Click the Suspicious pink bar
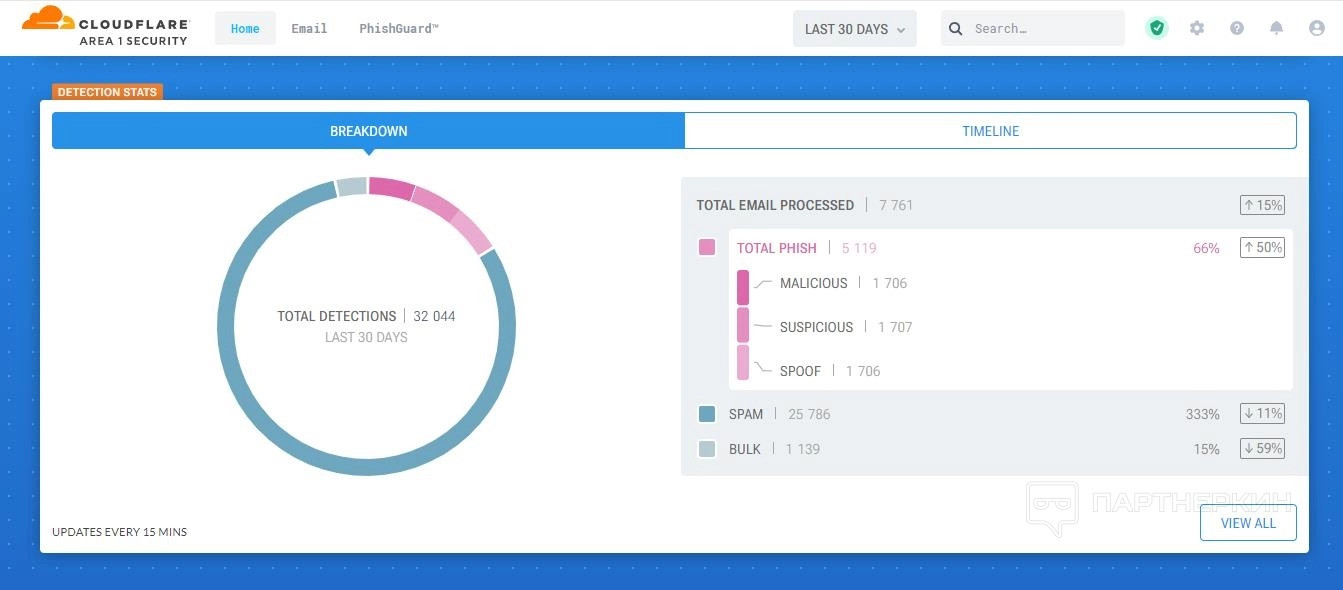The height and width of the screenshot is (590, 1343). [x=743, y=326]
